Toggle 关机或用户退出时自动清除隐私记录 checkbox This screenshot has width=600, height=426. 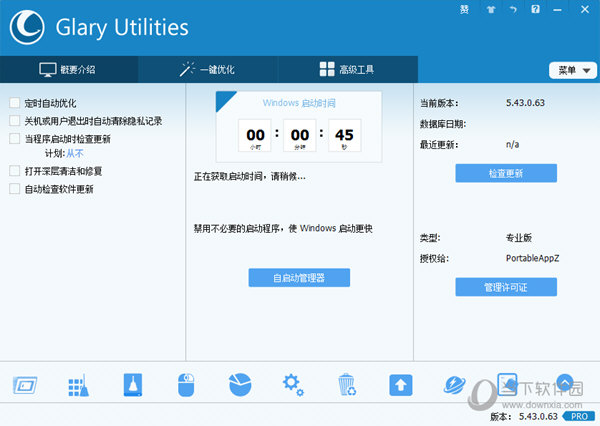pyautogui.click(x=15, y=121)
